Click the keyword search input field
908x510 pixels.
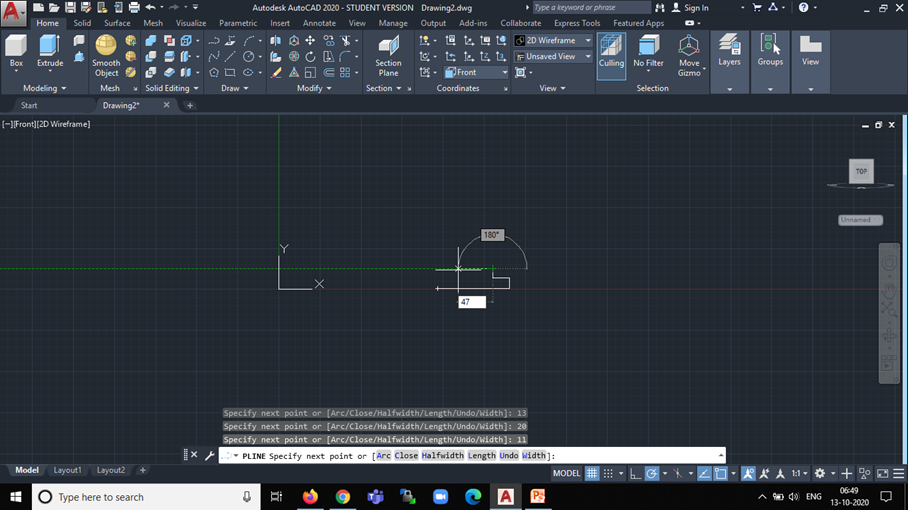pyautogui.click(x=591, y=8)
